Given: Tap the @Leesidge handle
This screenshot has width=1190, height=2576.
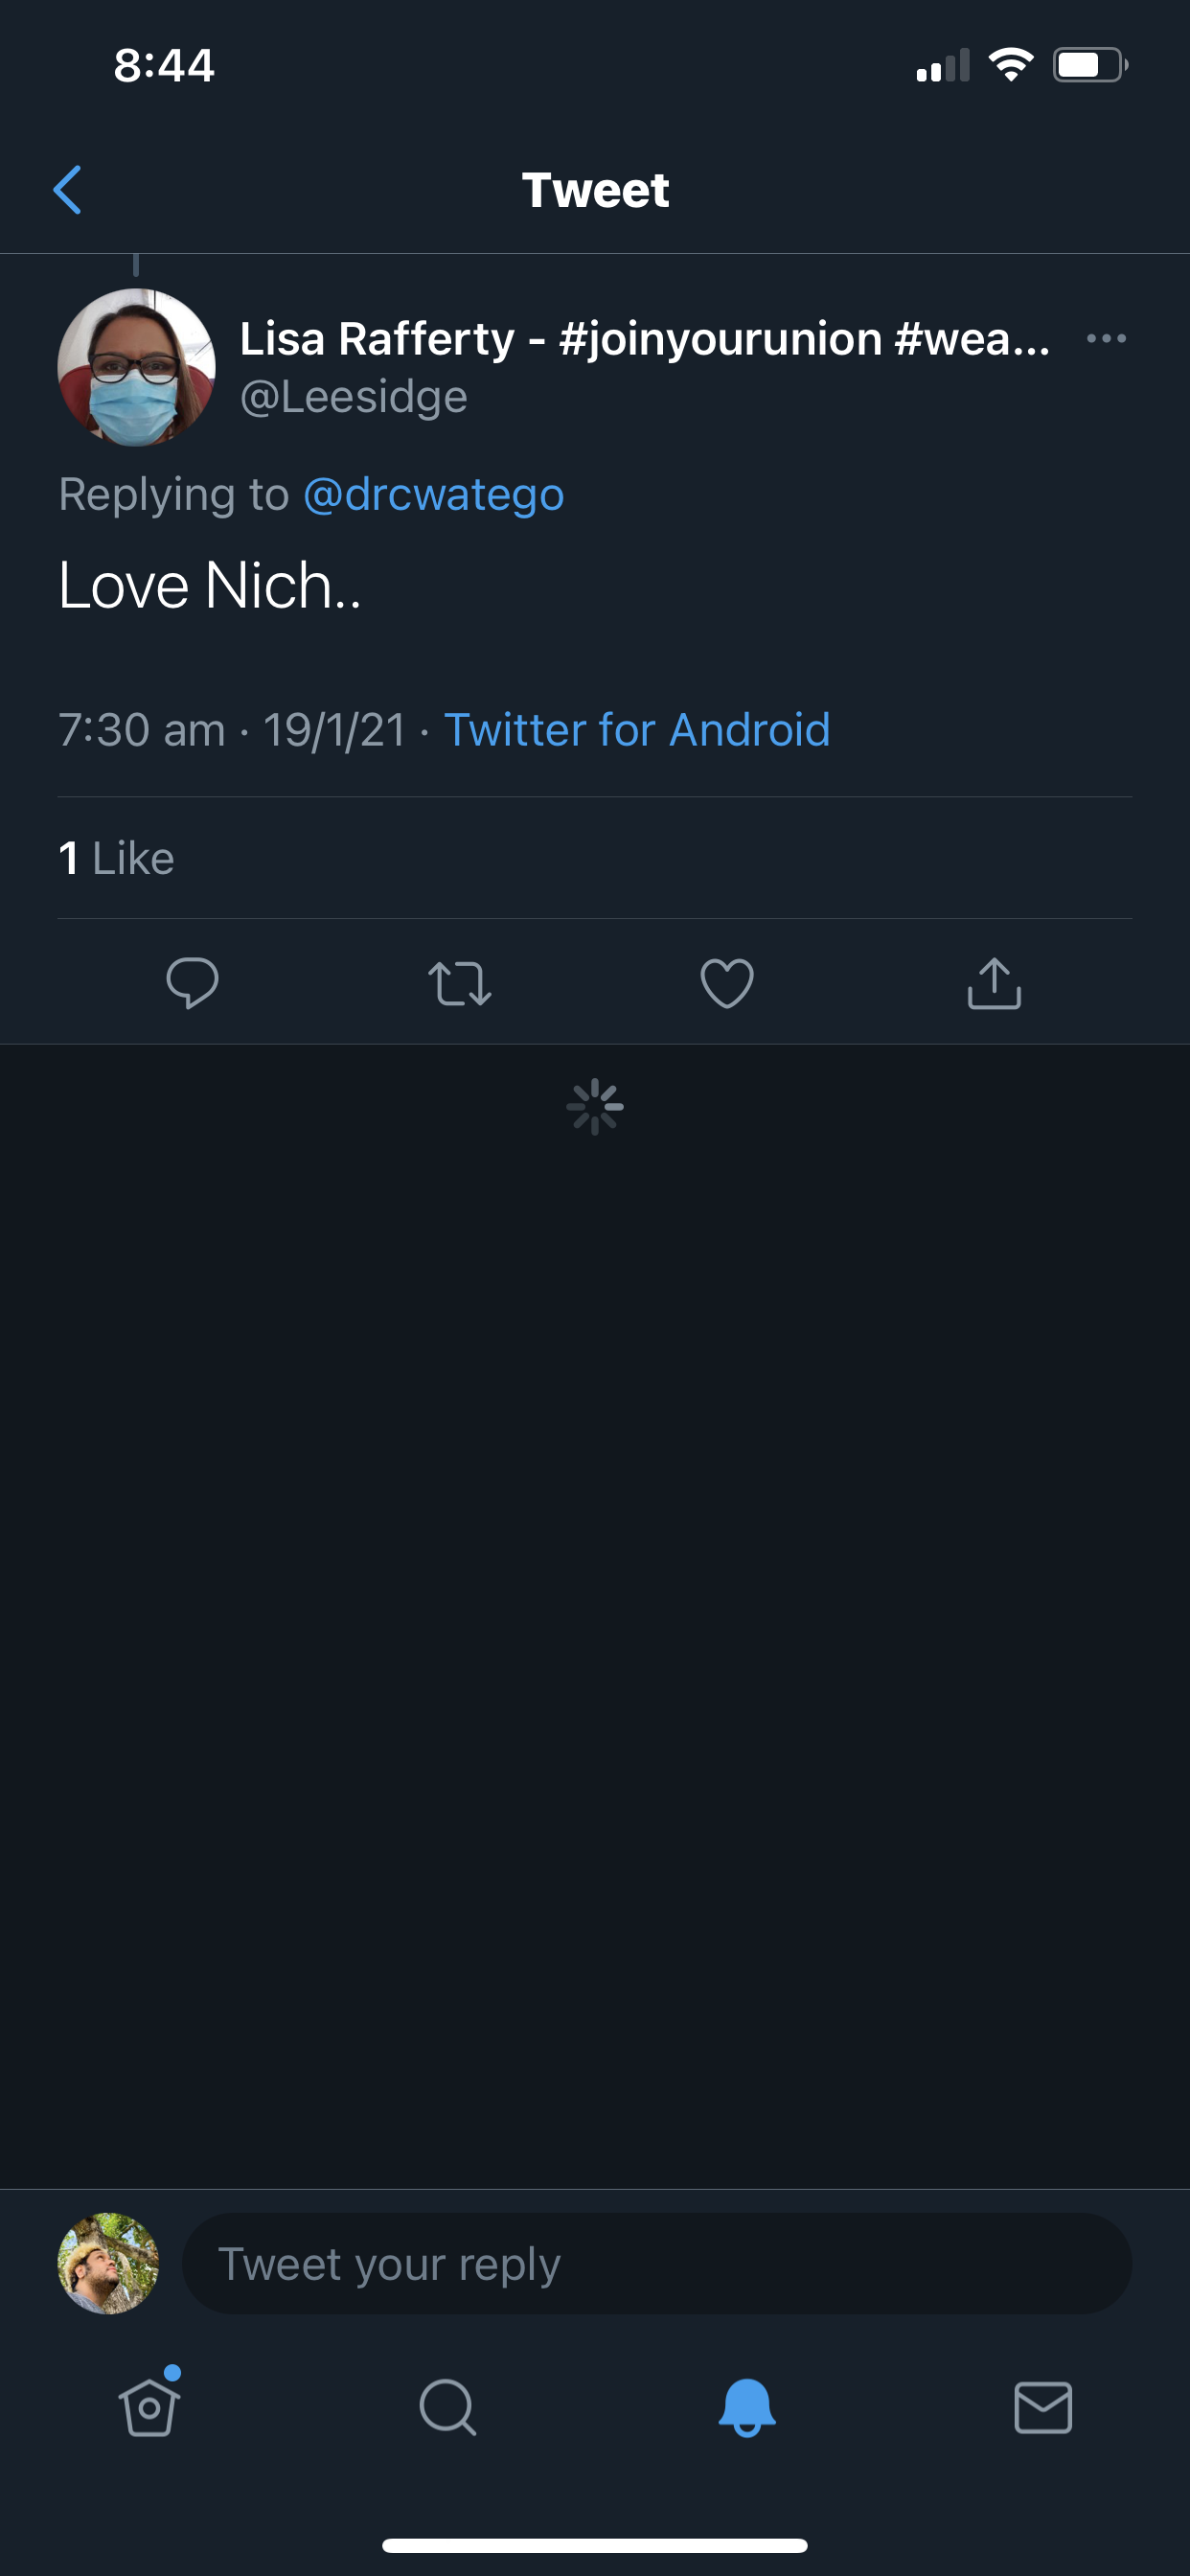Looking at the screenshot, I should pos(354,397).
